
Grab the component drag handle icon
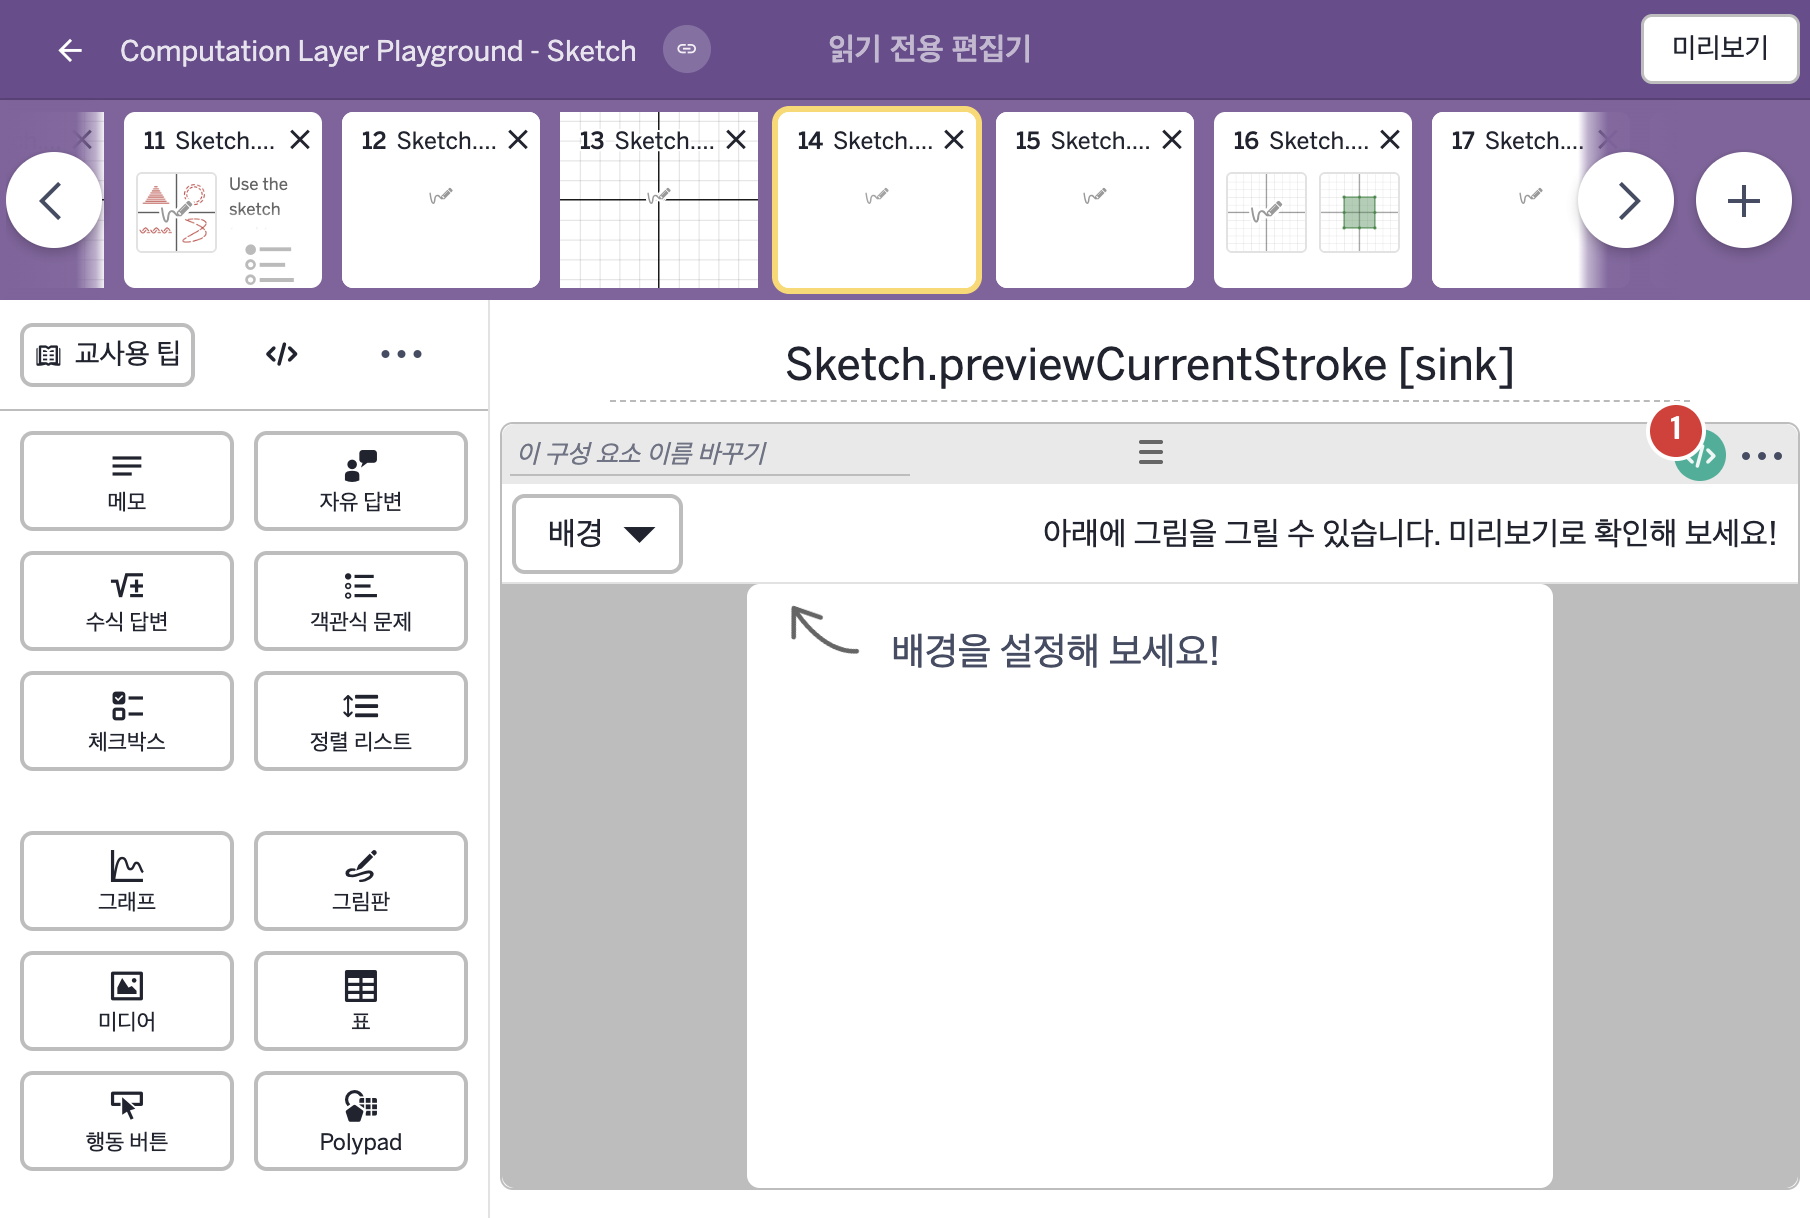coord(1151,452)
